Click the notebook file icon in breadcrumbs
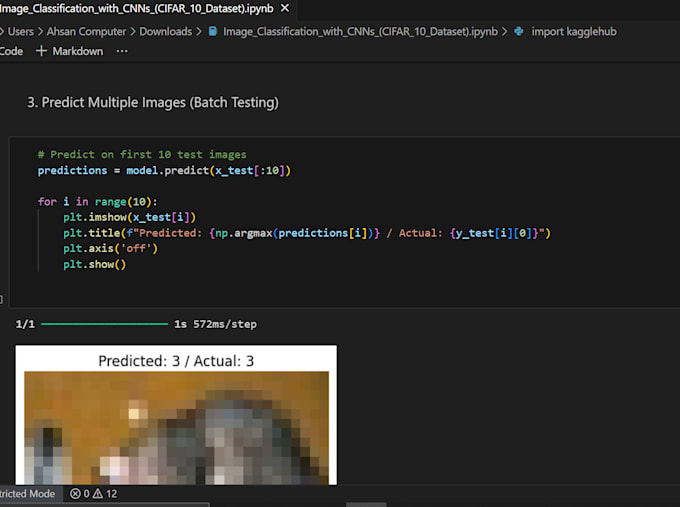The height and width of the screenshot is (507, 680). pyautogui.click(x=212, y=31)
